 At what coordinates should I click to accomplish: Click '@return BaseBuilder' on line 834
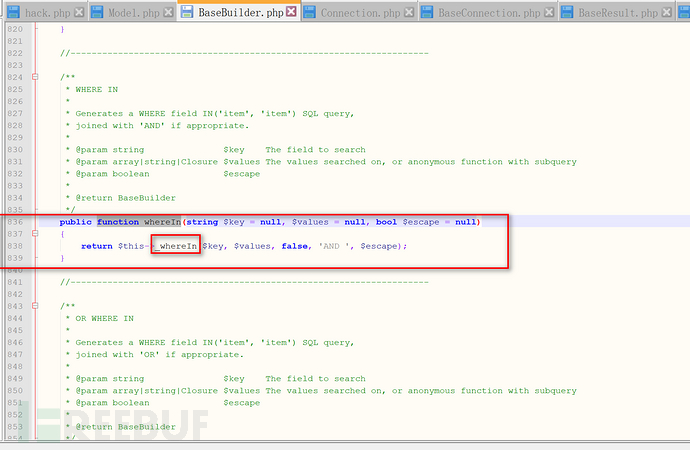[x=125, y=198]
